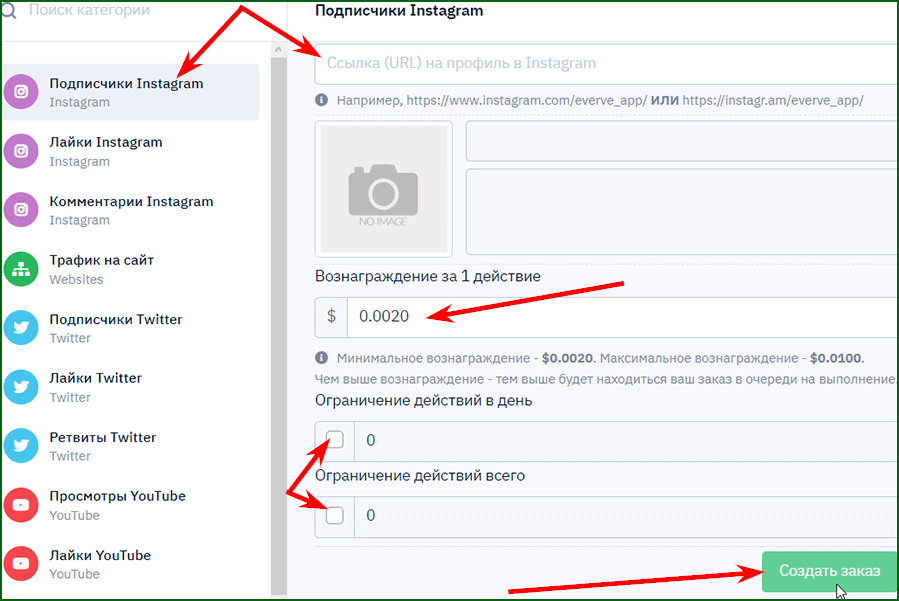The width and height of the screenshot is (899, 601).
Task: Focus the category search field
Action: click(x=89, y=10)
